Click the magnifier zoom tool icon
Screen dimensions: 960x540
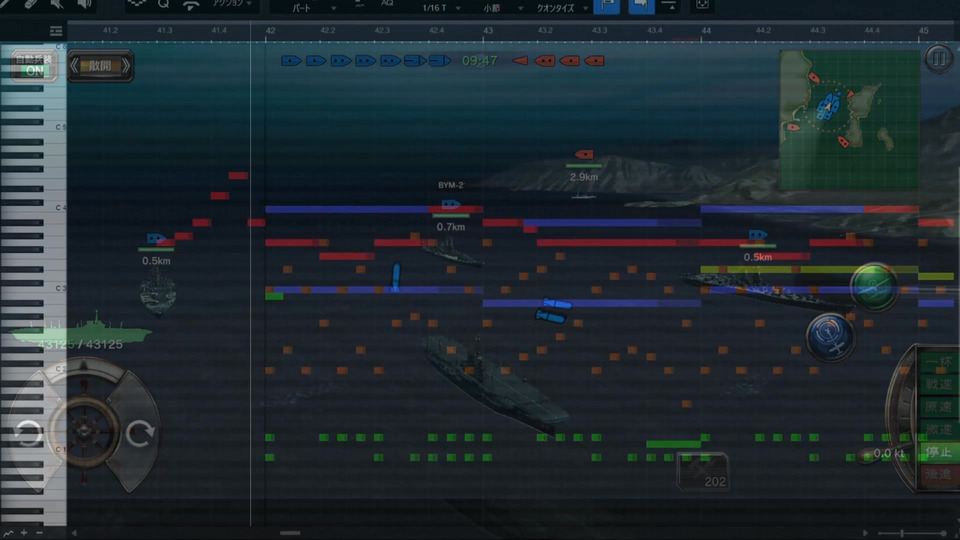click(163, 4)
